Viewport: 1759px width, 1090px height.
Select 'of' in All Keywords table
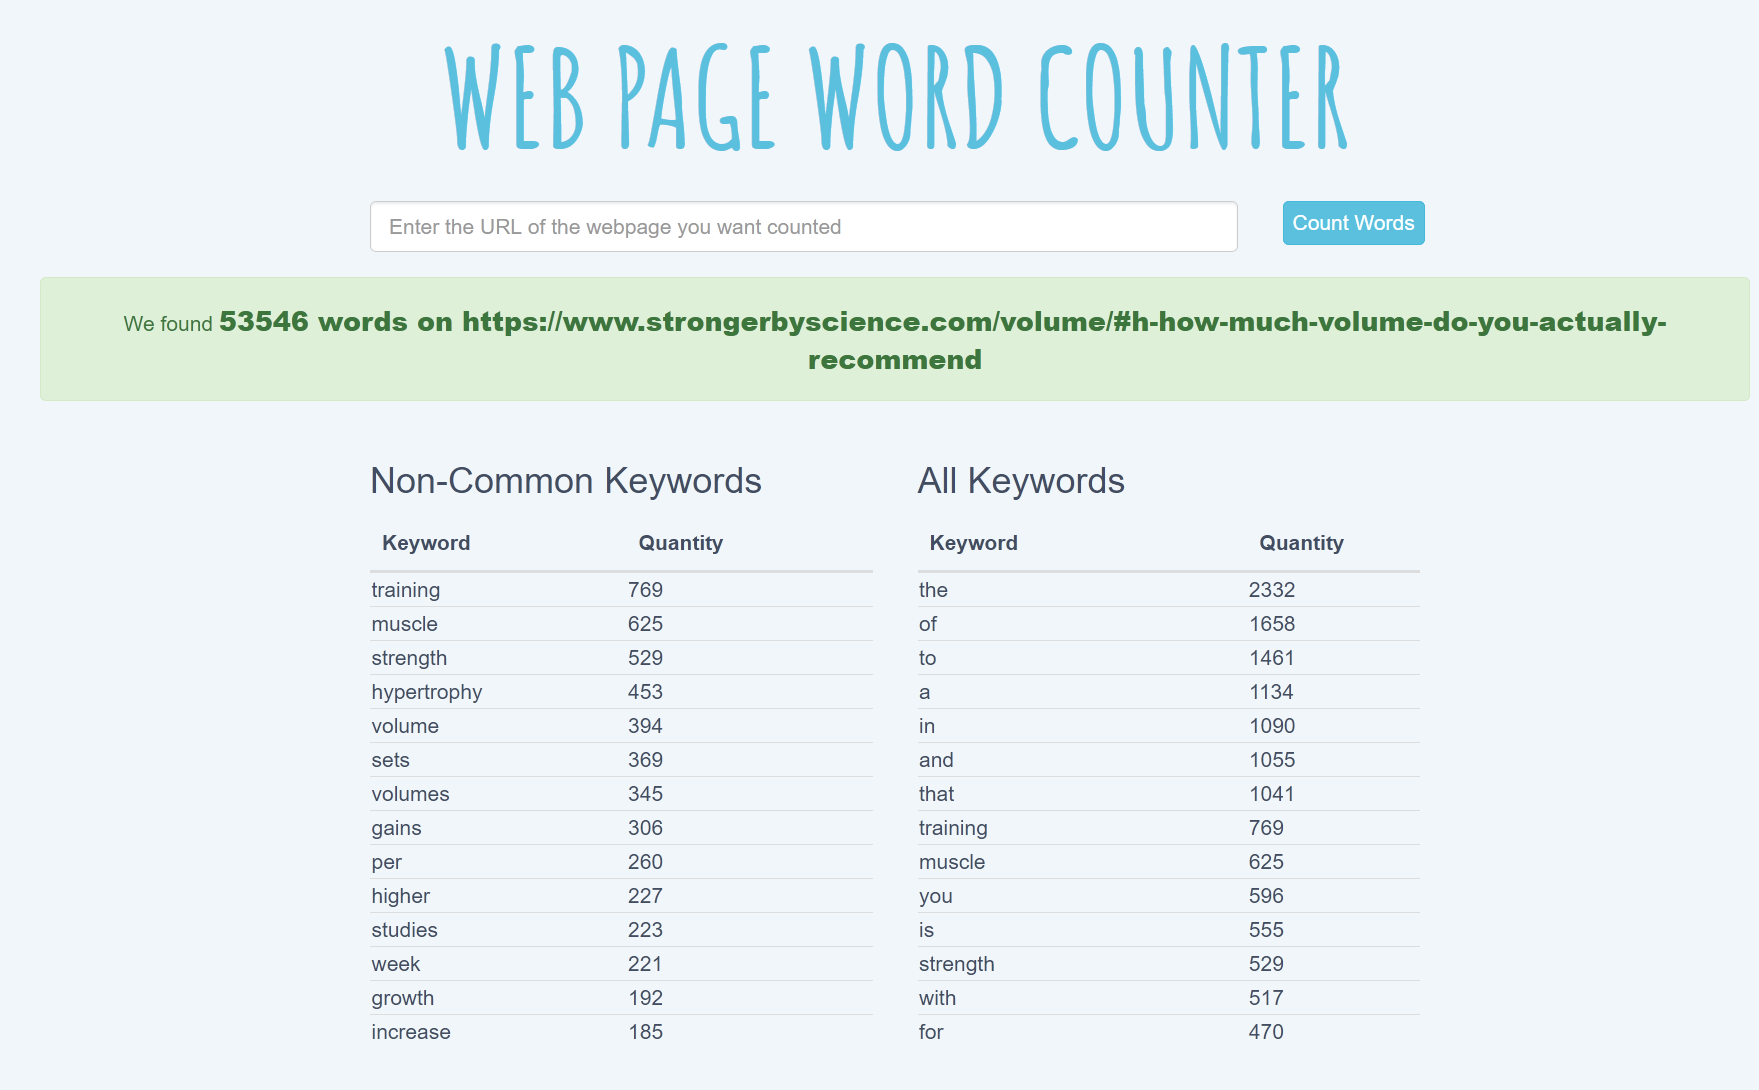tap(927, 624)
